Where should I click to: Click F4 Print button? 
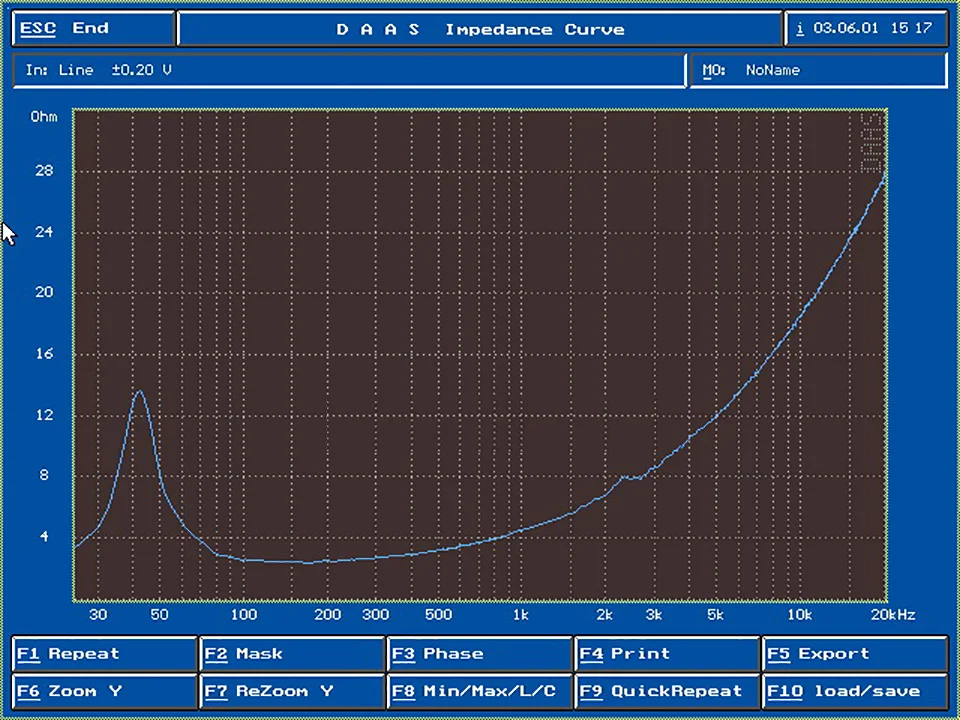pos(667,654)
